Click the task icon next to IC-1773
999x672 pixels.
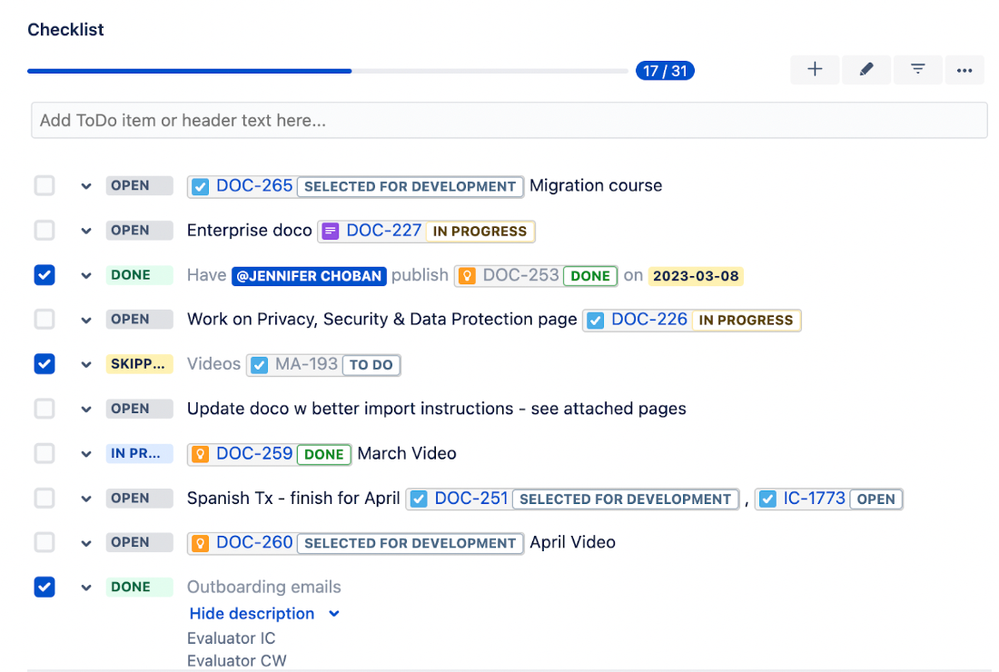766,498
